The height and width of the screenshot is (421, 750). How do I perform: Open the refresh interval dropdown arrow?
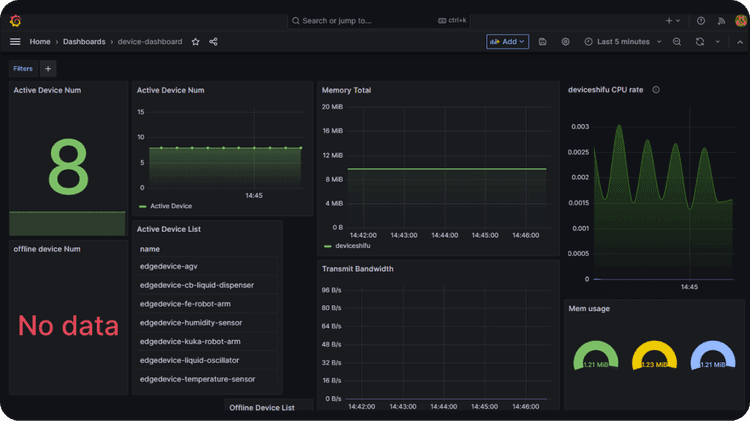pyautogui.click(x=717, y=42)
